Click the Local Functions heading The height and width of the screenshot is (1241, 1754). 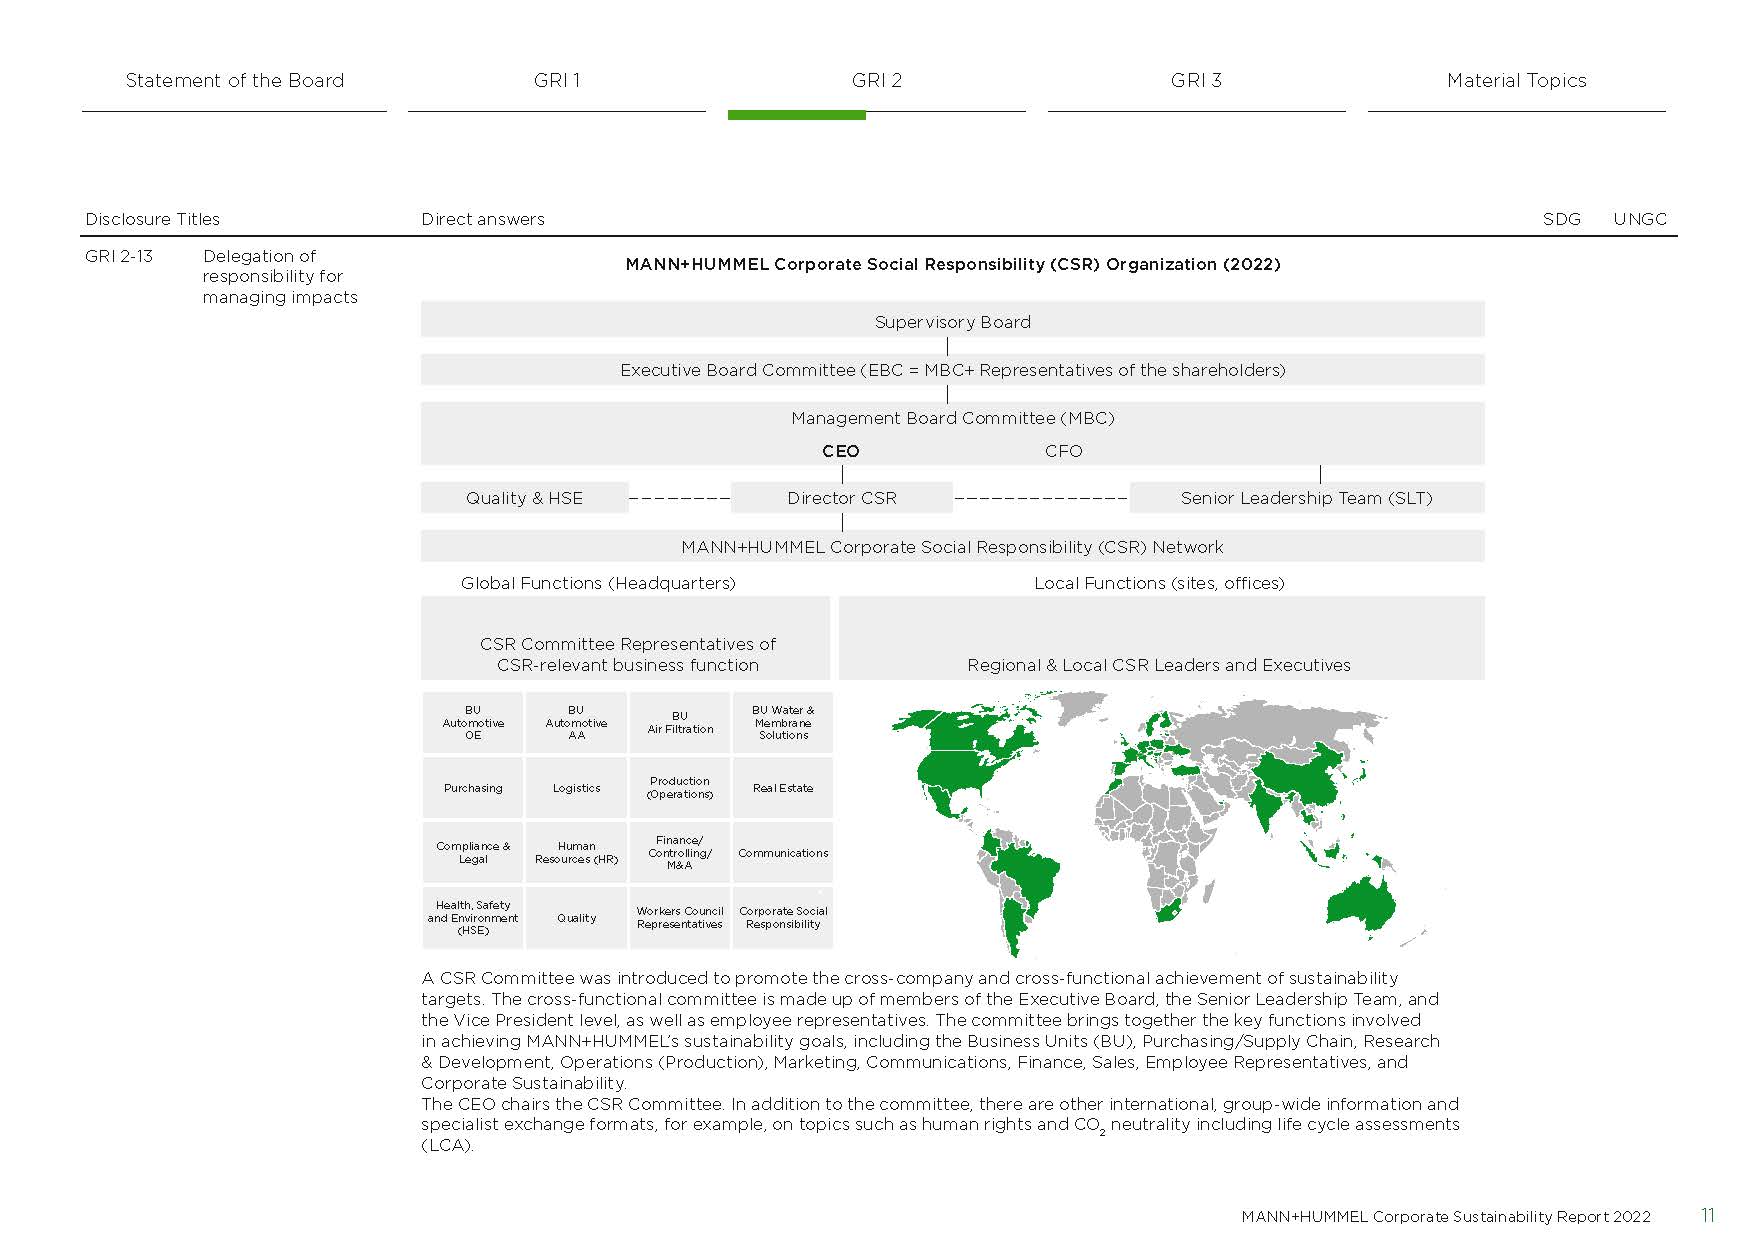coord(1159,583)
